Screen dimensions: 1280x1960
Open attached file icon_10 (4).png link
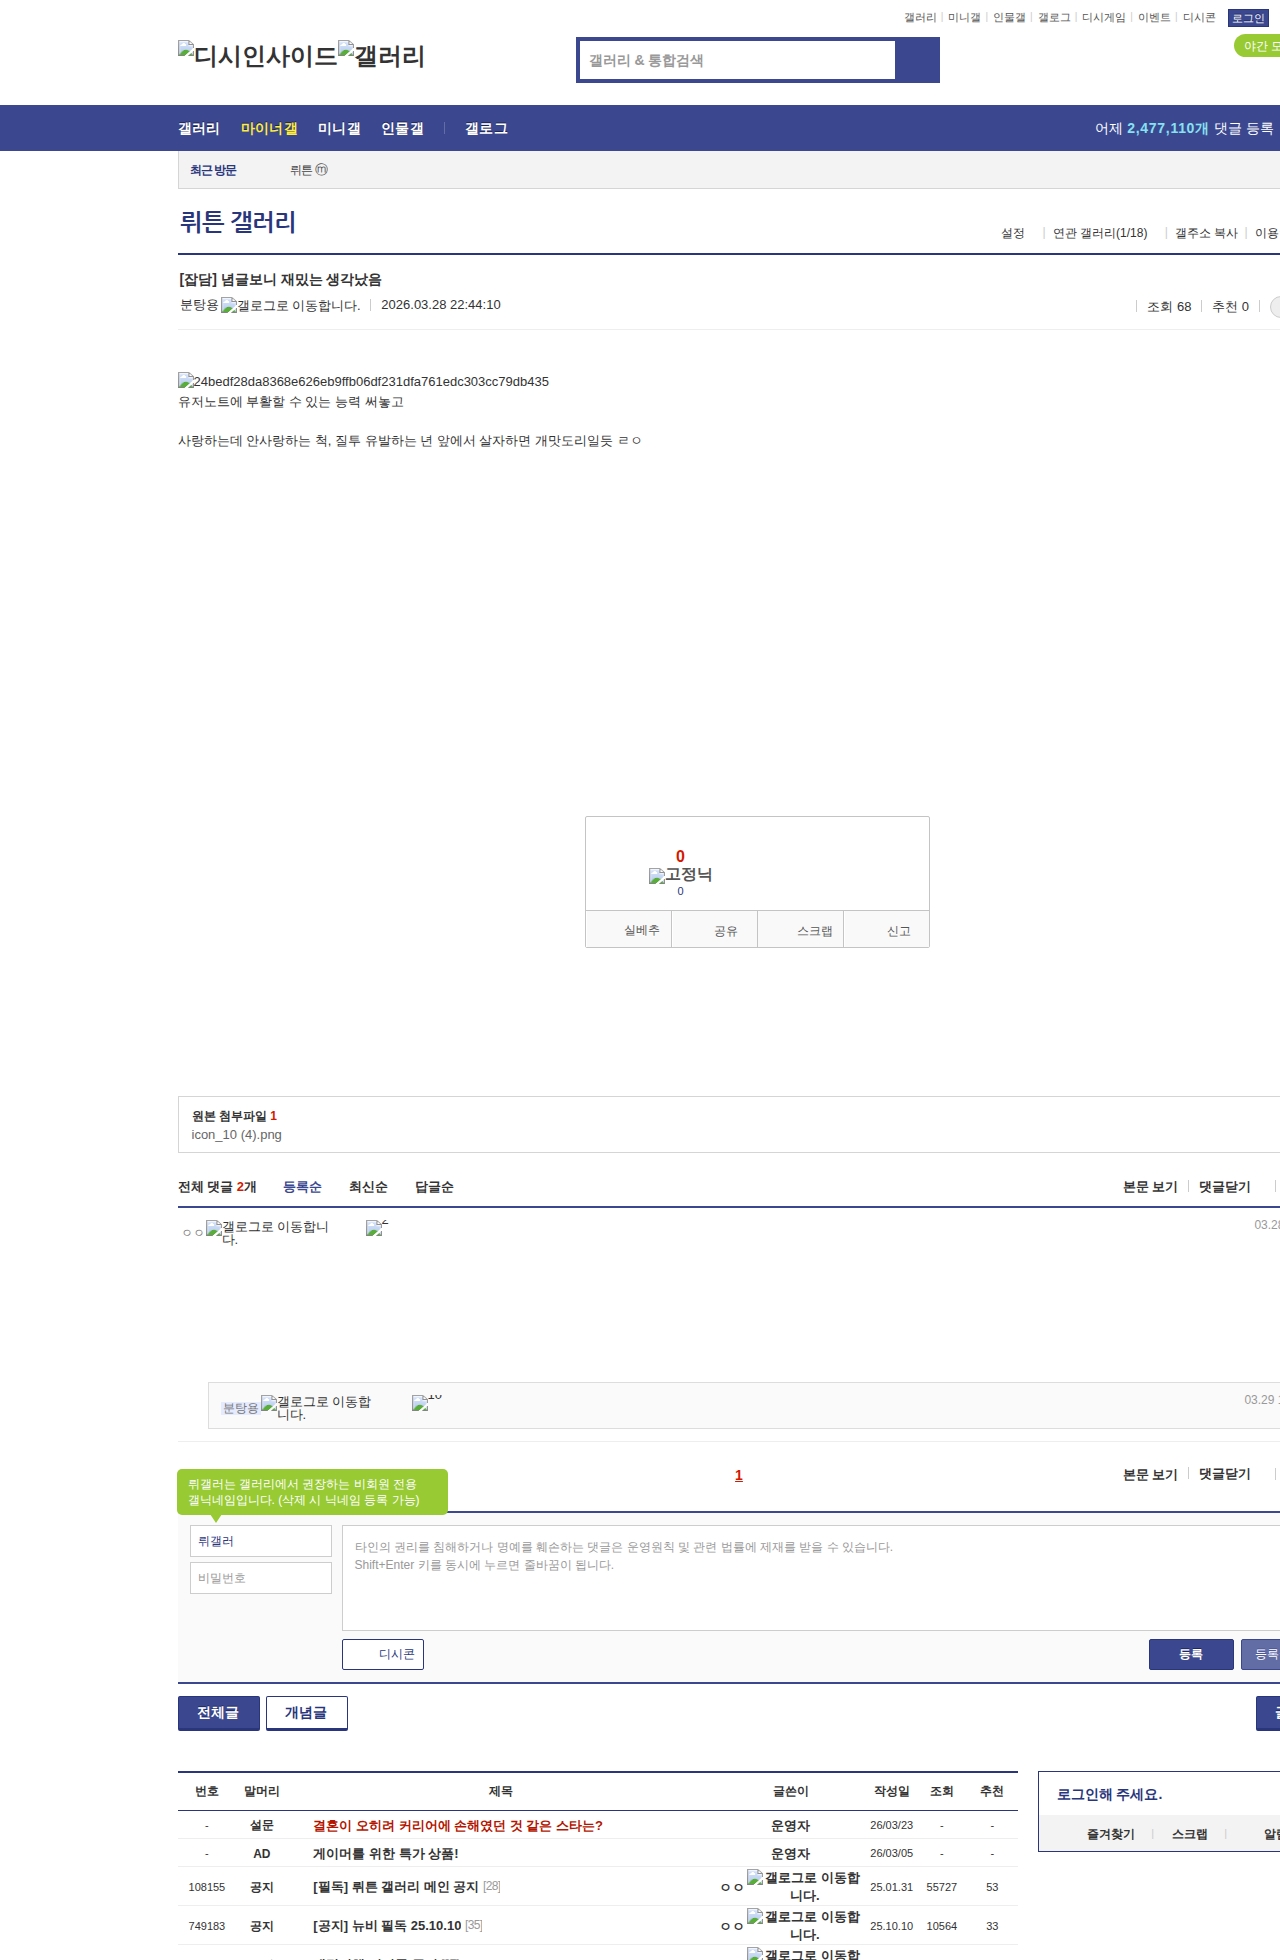[237, 1135]
